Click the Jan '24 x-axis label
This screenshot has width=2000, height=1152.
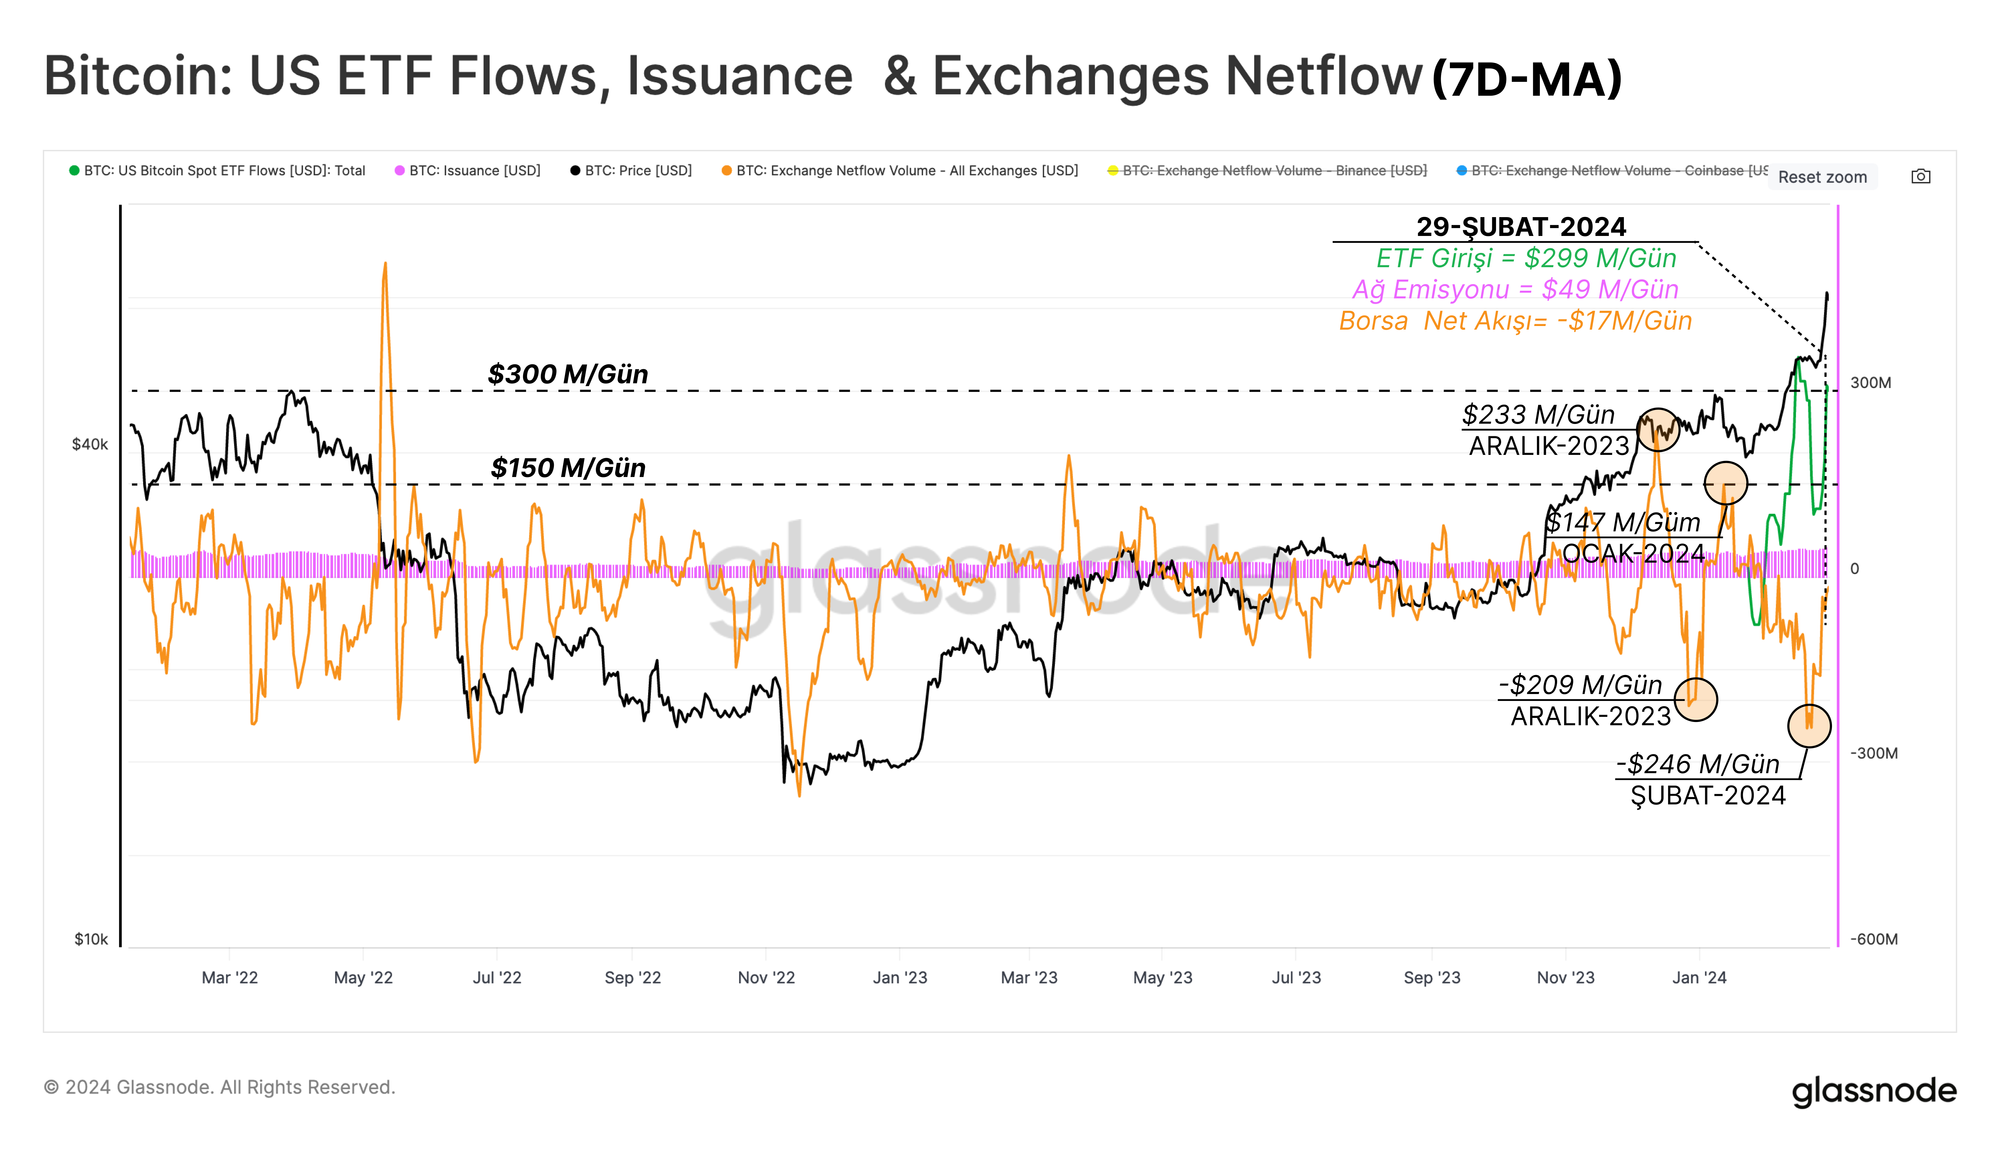pos(1699,978)
